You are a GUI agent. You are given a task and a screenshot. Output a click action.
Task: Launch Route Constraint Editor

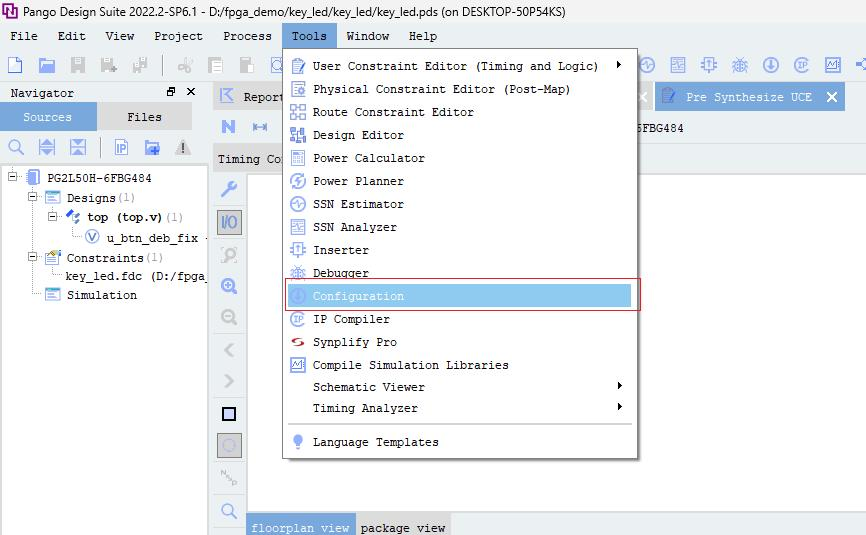[x=460, y=112]
